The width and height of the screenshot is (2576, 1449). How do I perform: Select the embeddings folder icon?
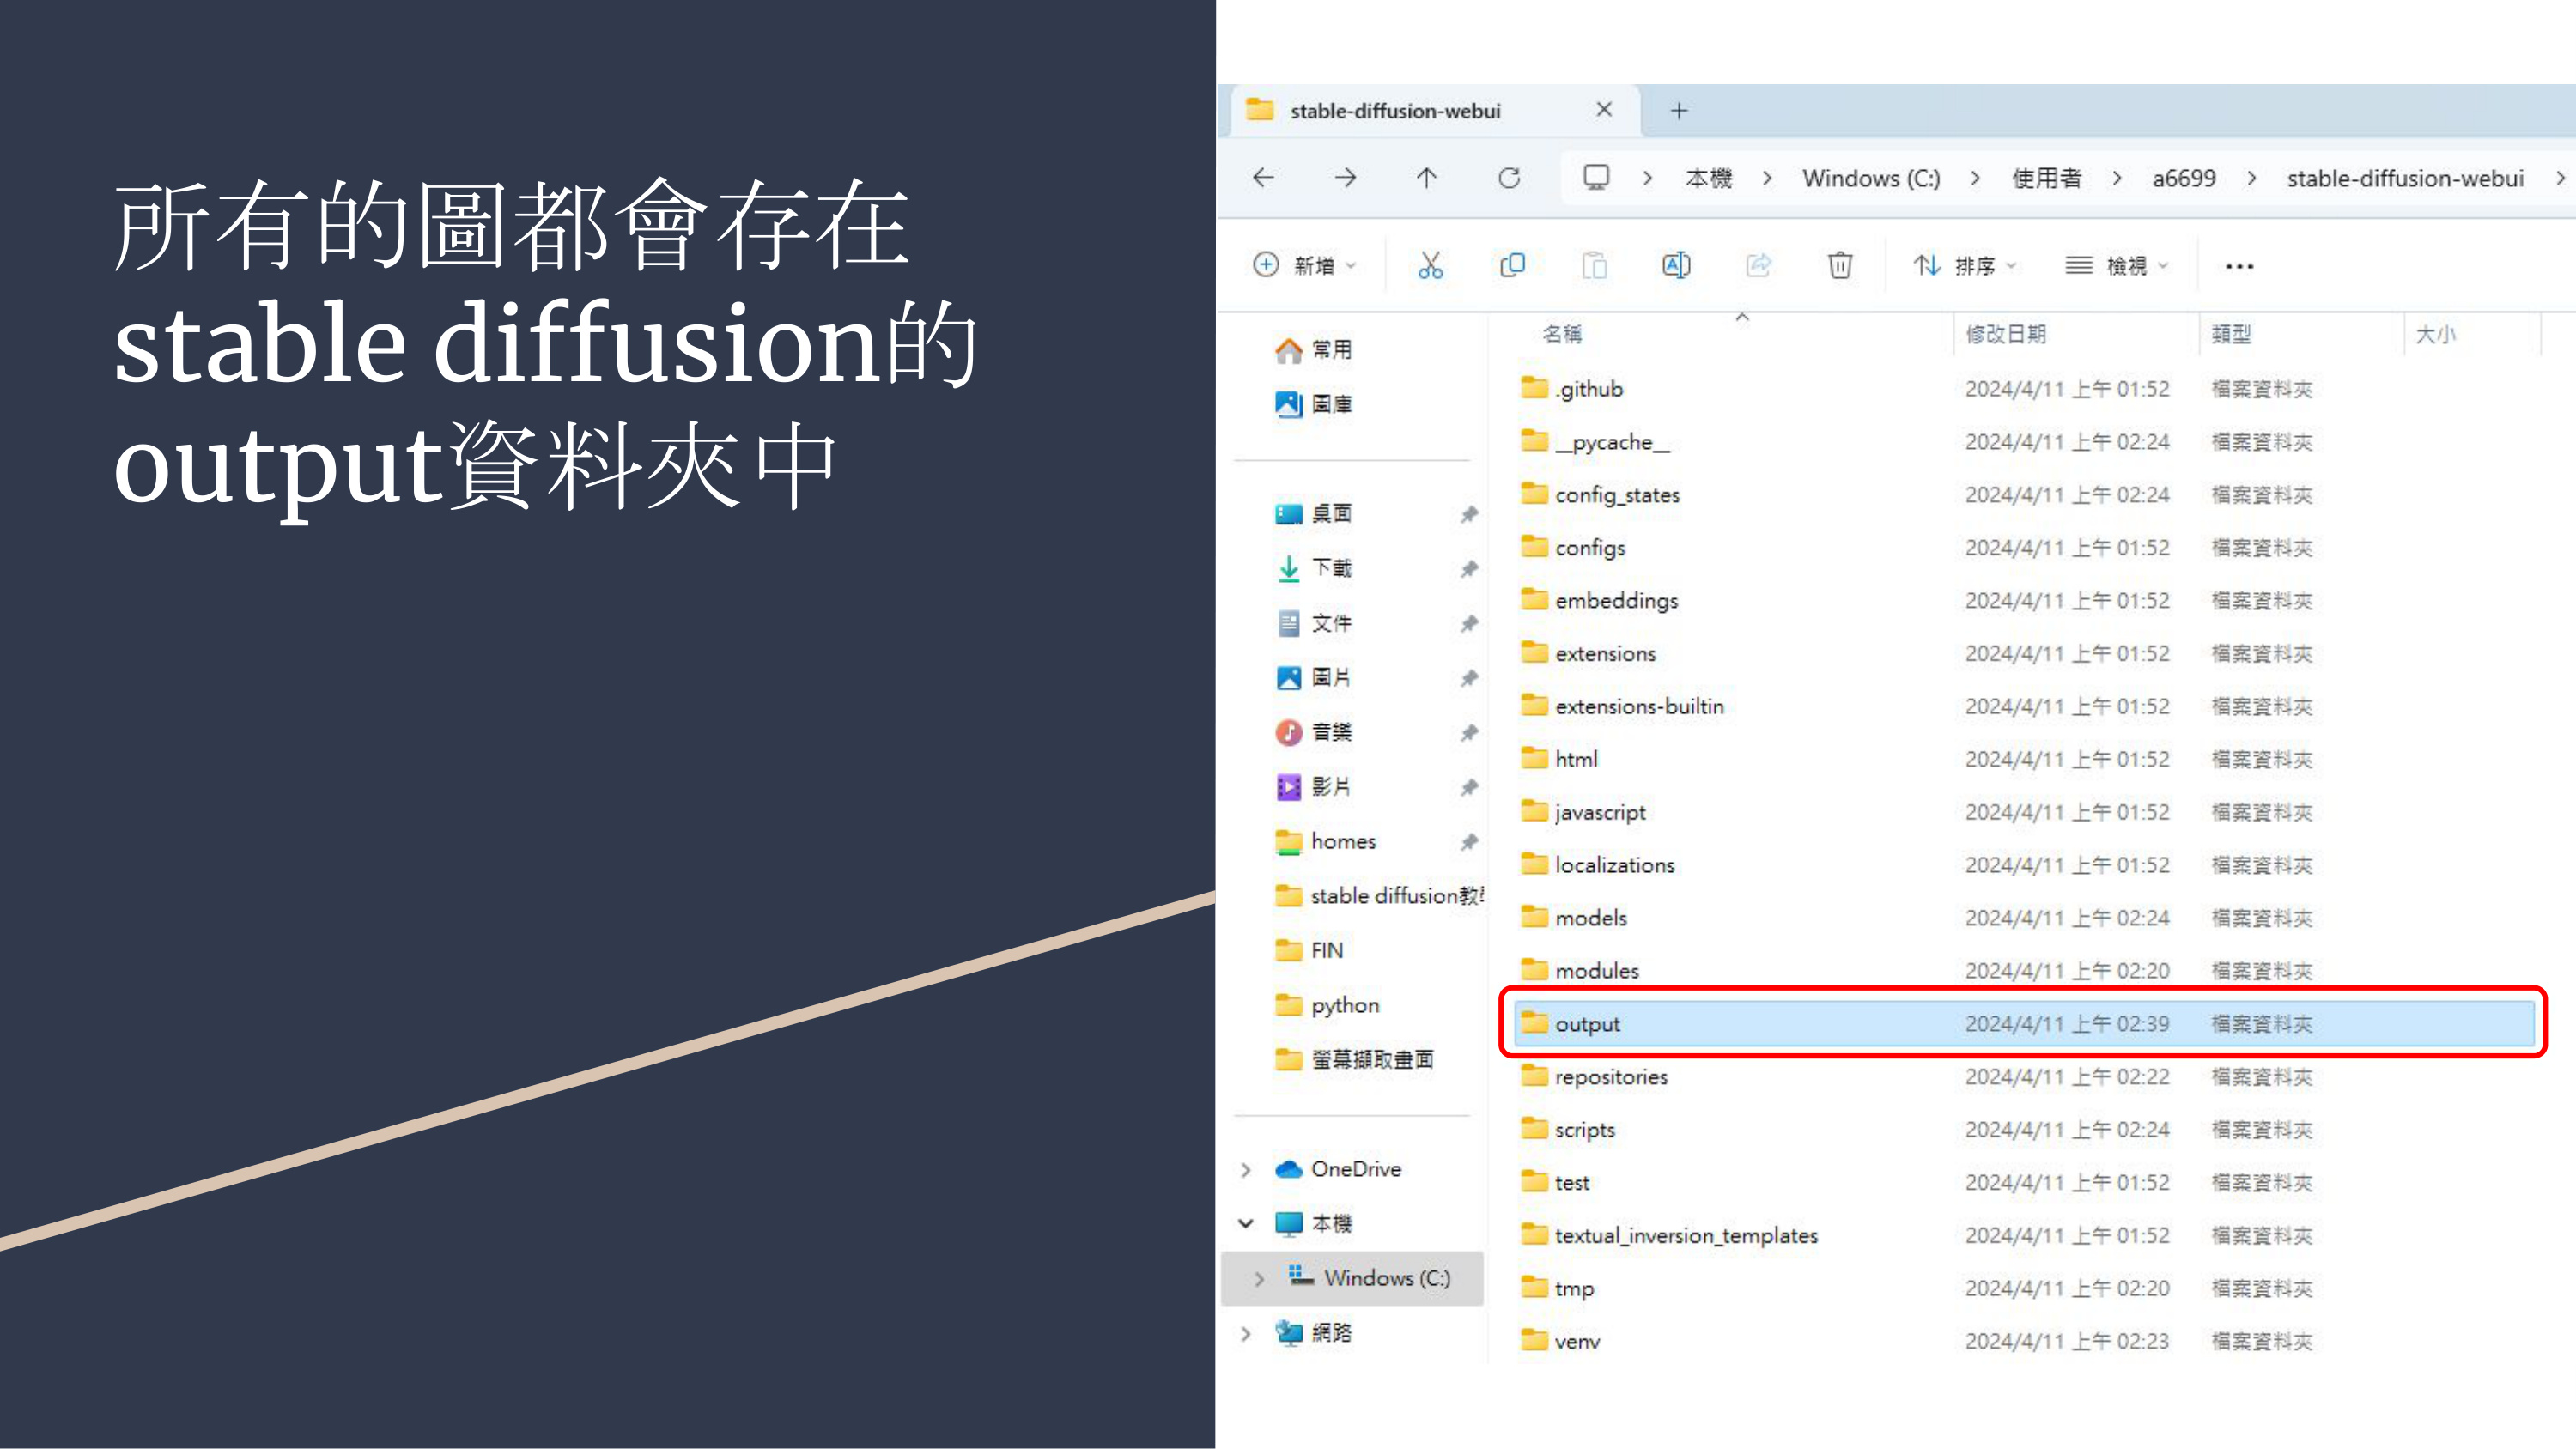click(1534, 599)
